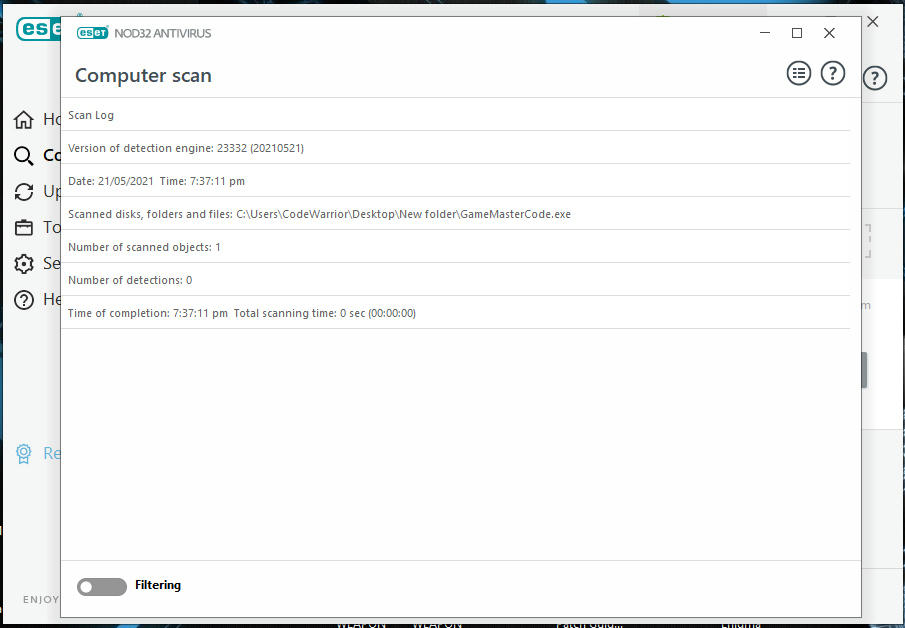Click the help icon beside Computer scan
The image size is (905, 628).
[x=832, y=73]
